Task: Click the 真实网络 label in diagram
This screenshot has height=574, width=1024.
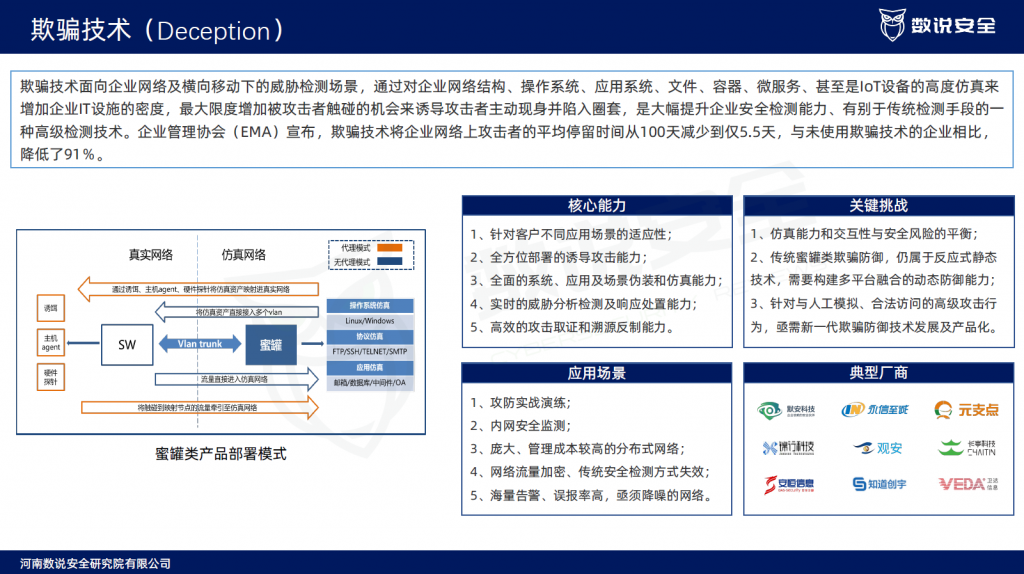Action: click(x=151, y=255)
